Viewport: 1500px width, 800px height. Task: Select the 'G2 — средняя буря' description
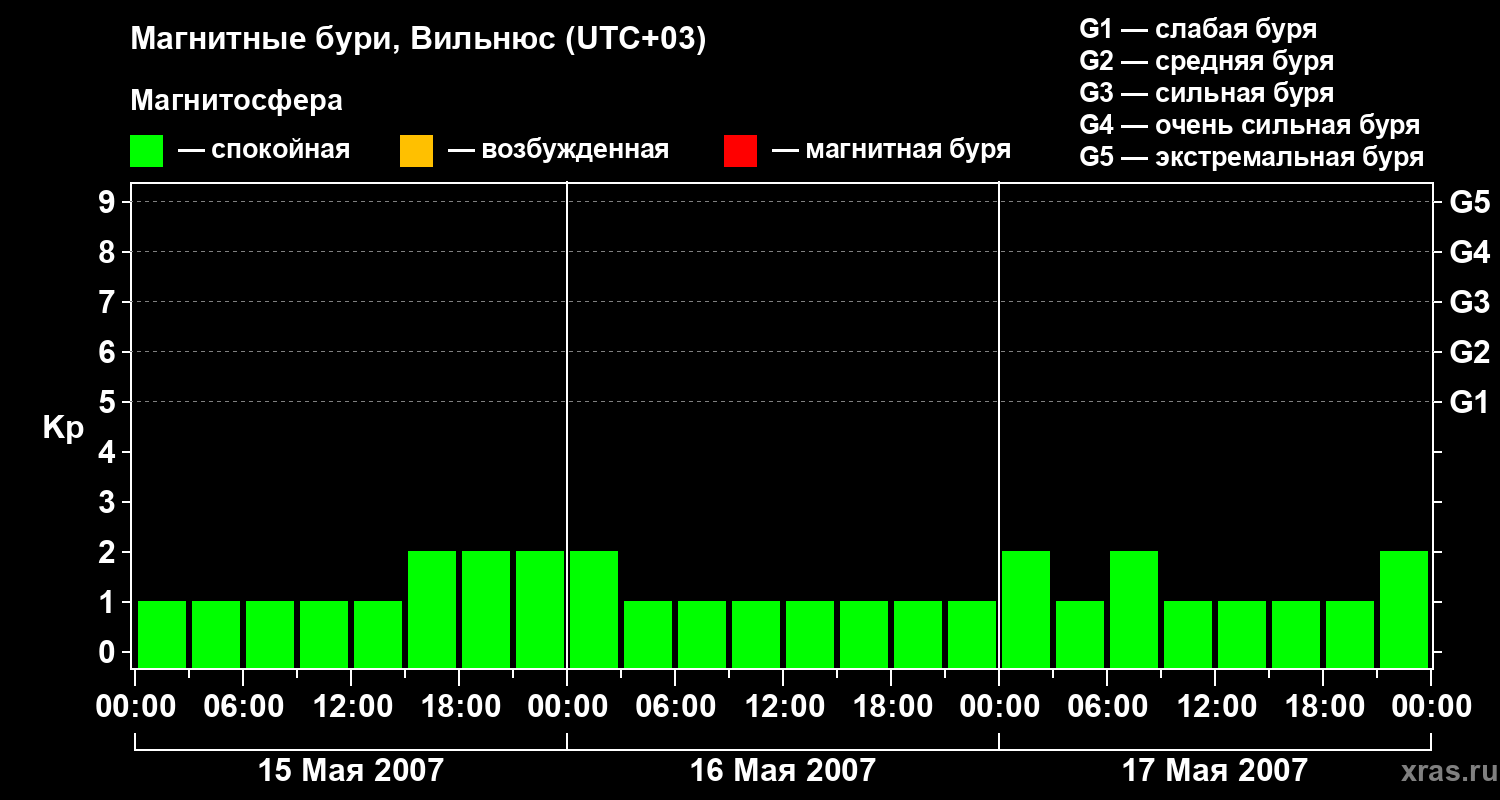click(x=1206, y=61)
